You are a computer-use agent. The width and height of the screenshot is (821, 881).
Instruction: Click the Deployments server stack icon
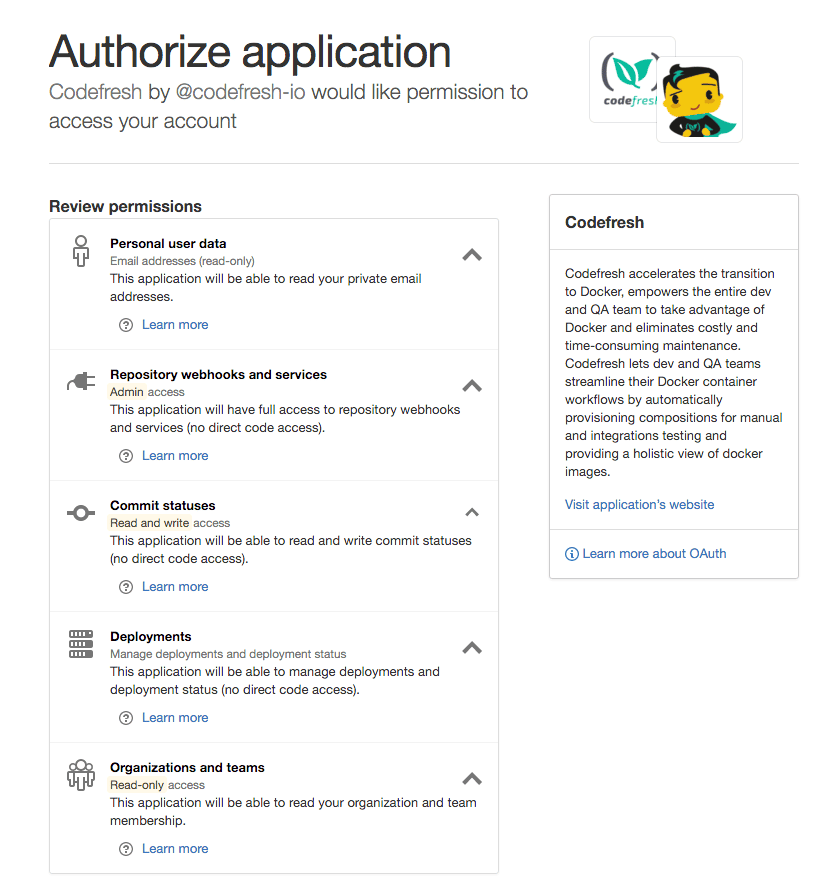(x=81, y=644)
